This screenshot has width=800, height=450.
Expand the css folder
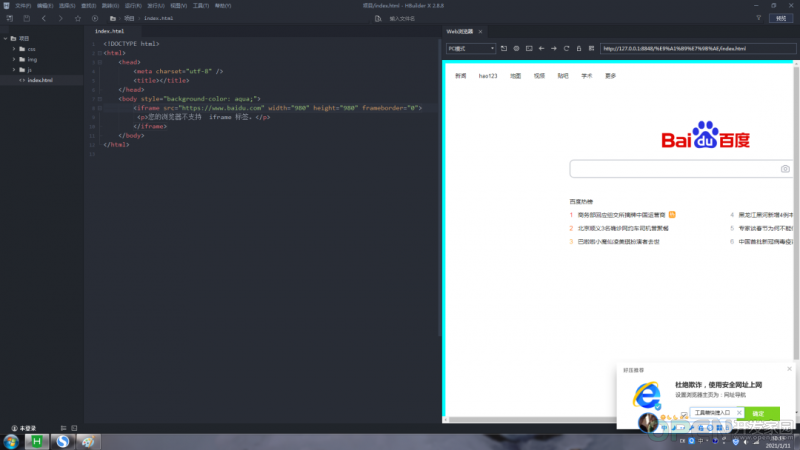coord(14,49)
